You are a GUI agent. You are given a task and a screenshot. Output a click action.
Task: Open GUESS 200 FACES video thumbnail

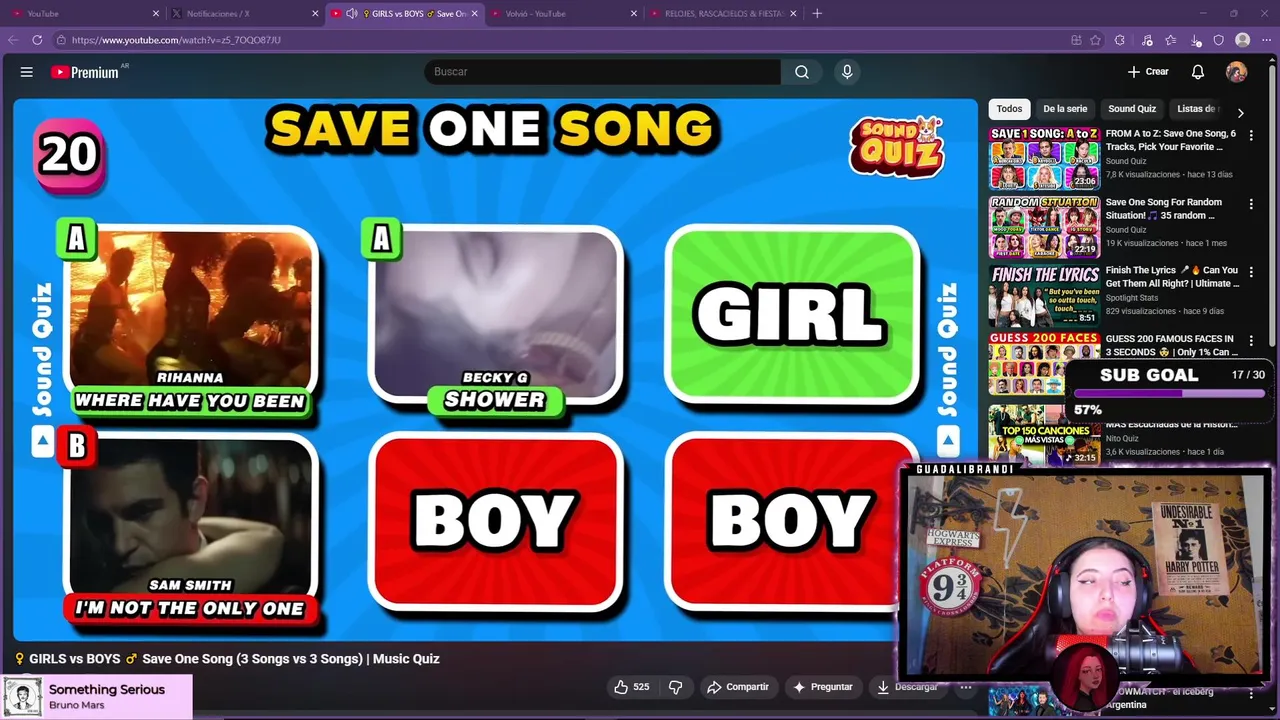[1044, 364]
